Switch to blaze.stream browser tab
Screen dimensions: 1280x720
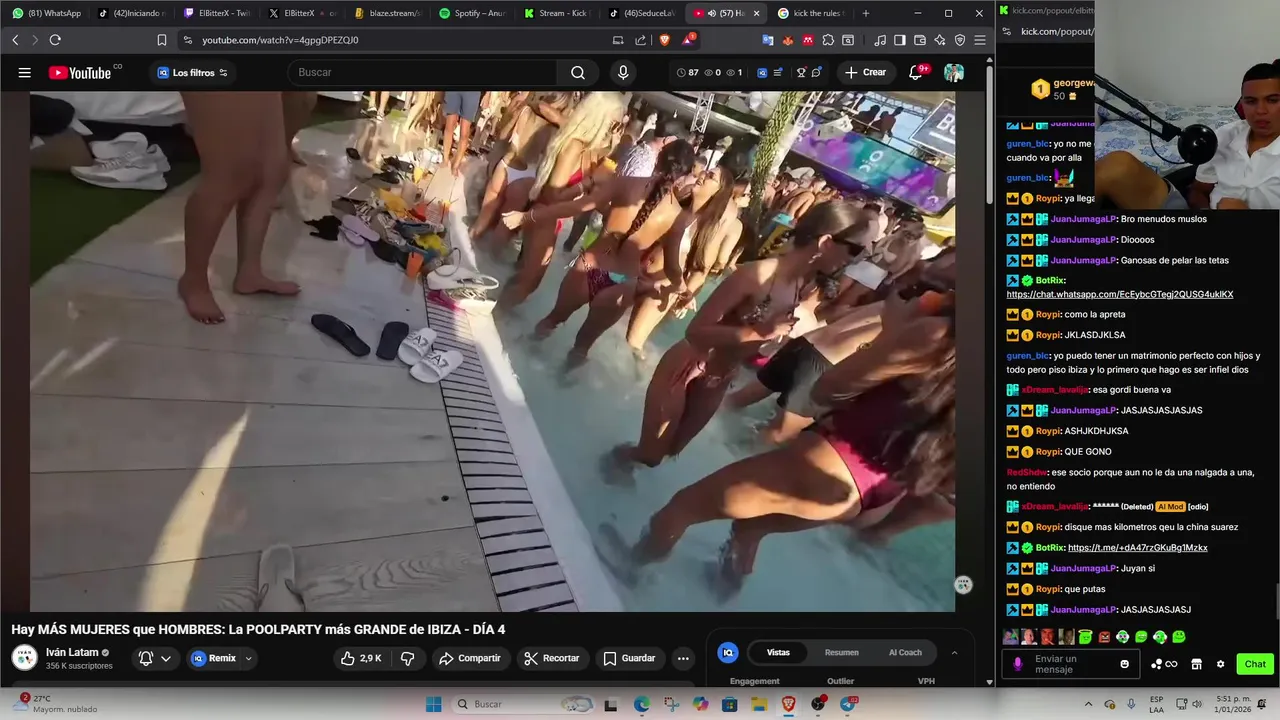pyautogui.click(x=389, y=13)
